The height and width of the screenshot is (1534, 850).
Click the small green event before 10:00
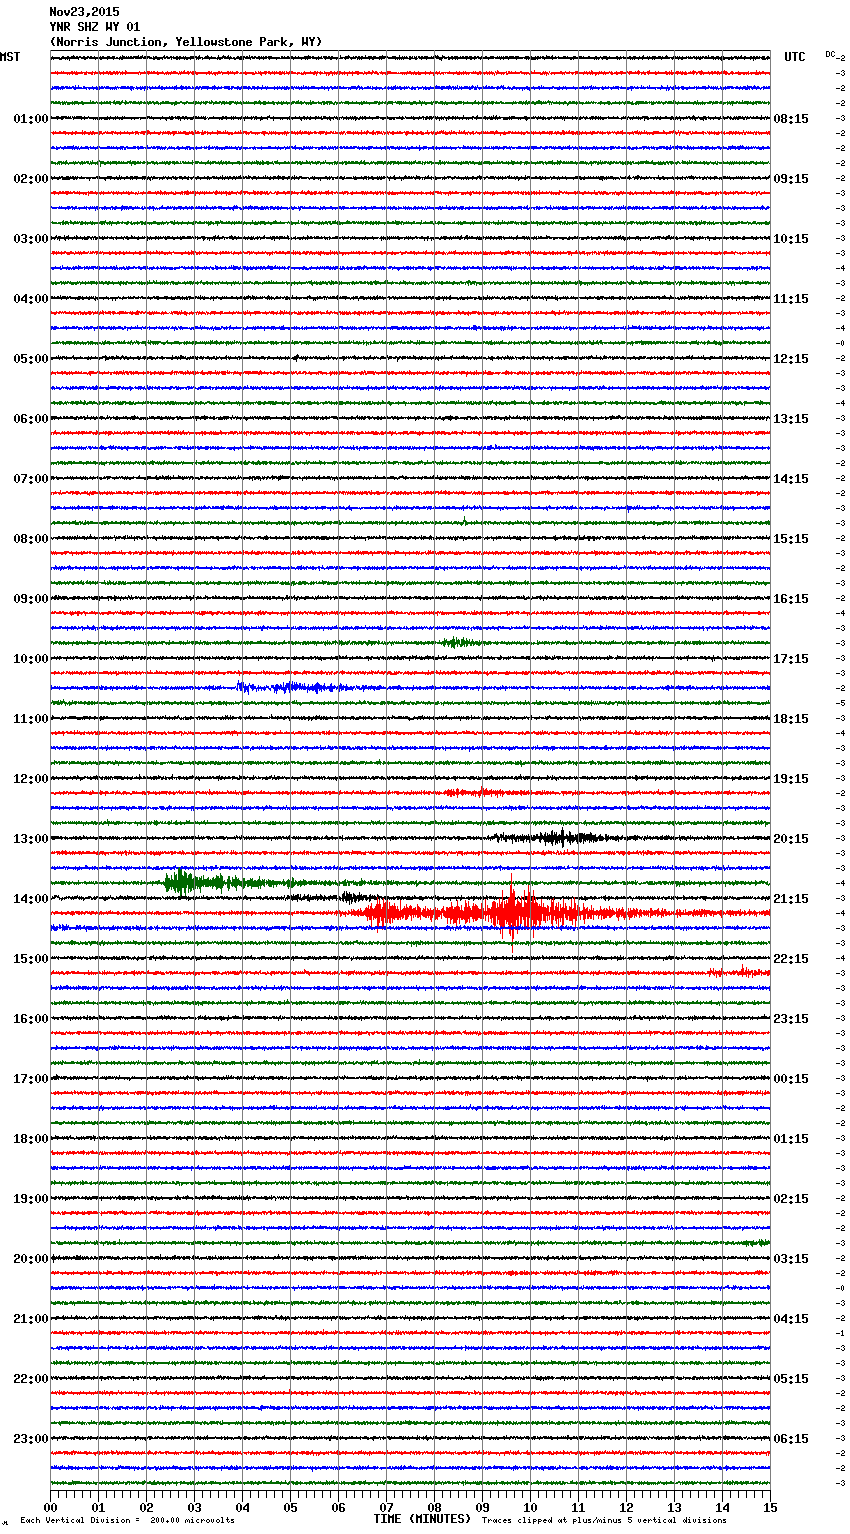tap(460, 642)
